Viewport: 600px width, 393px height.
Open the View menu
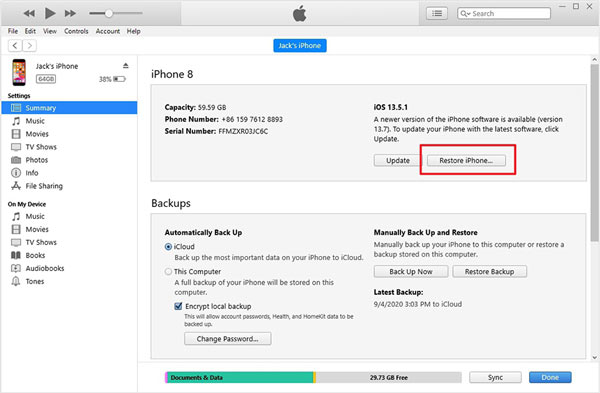[x=50, y=31]
